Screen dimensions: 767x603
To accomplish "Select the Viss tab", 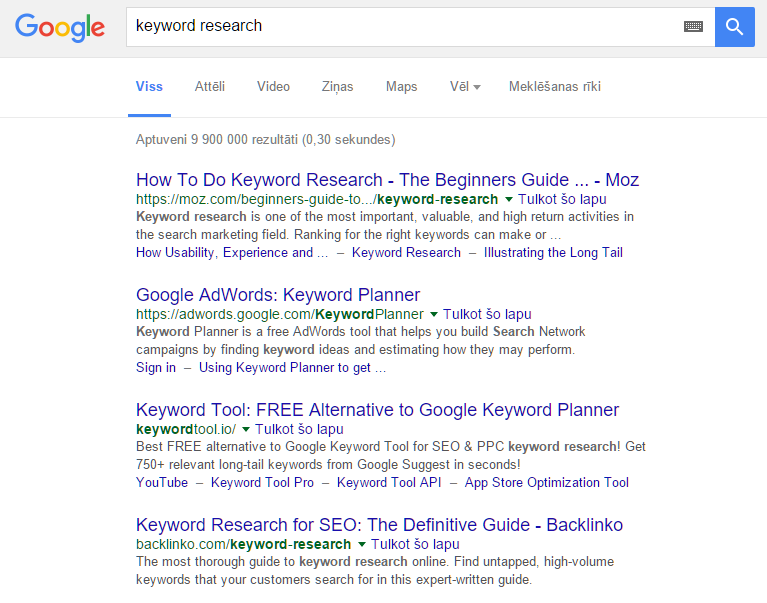I will click(x=149, y=87).
